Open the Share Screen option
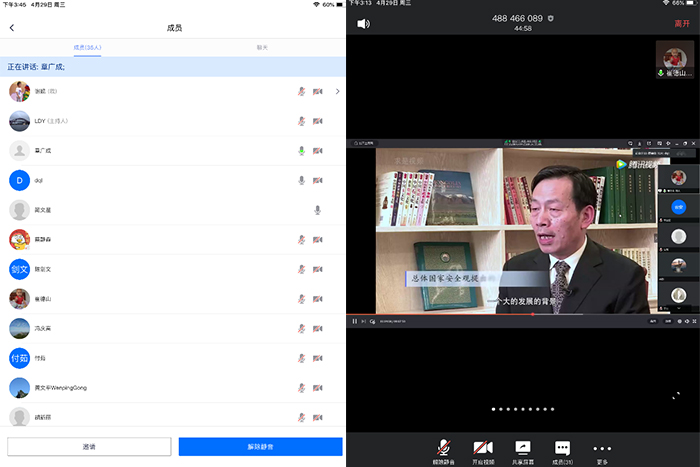This screenshot has width=700, height=467. pyautogui.click(x=522, y=451)
